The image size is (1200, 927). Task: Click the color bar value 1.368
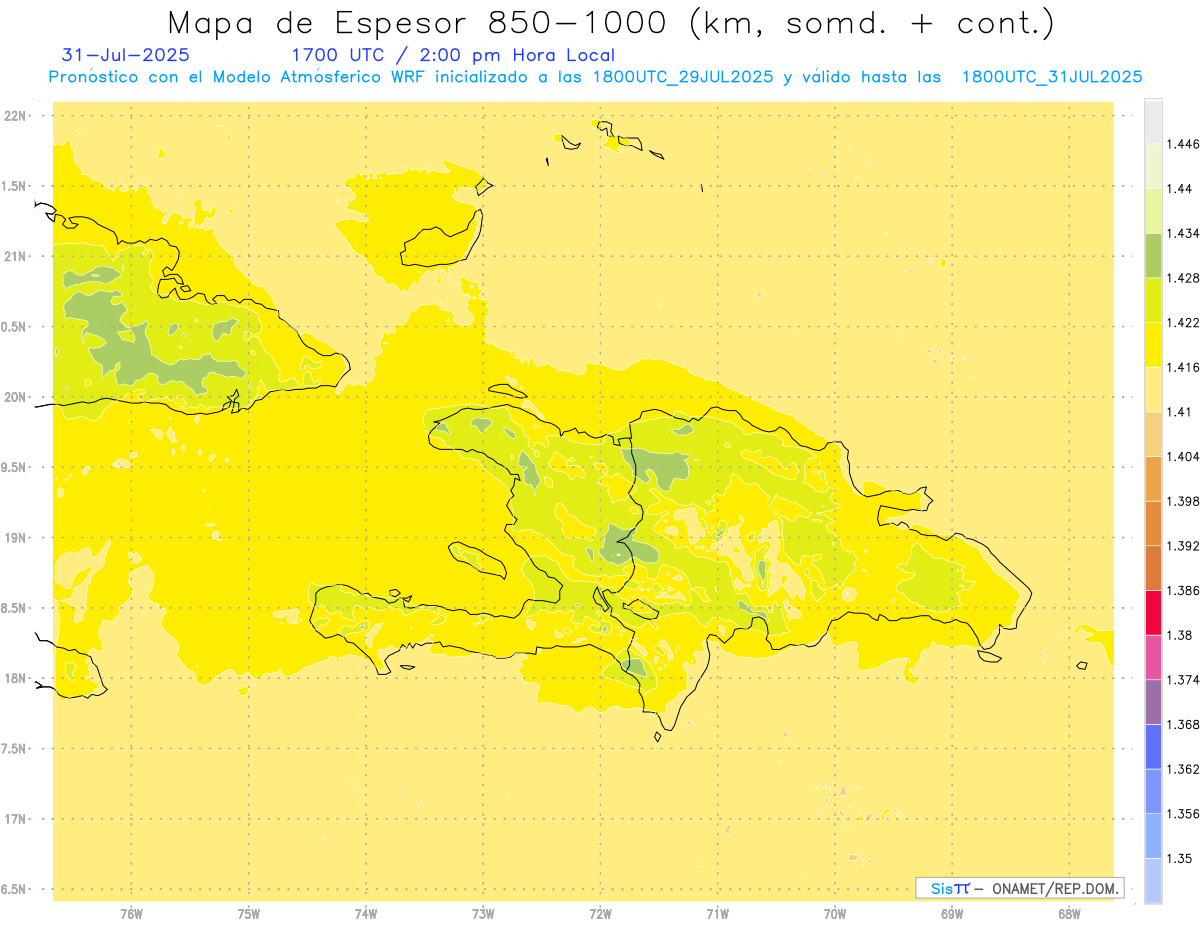(1185, 725)
